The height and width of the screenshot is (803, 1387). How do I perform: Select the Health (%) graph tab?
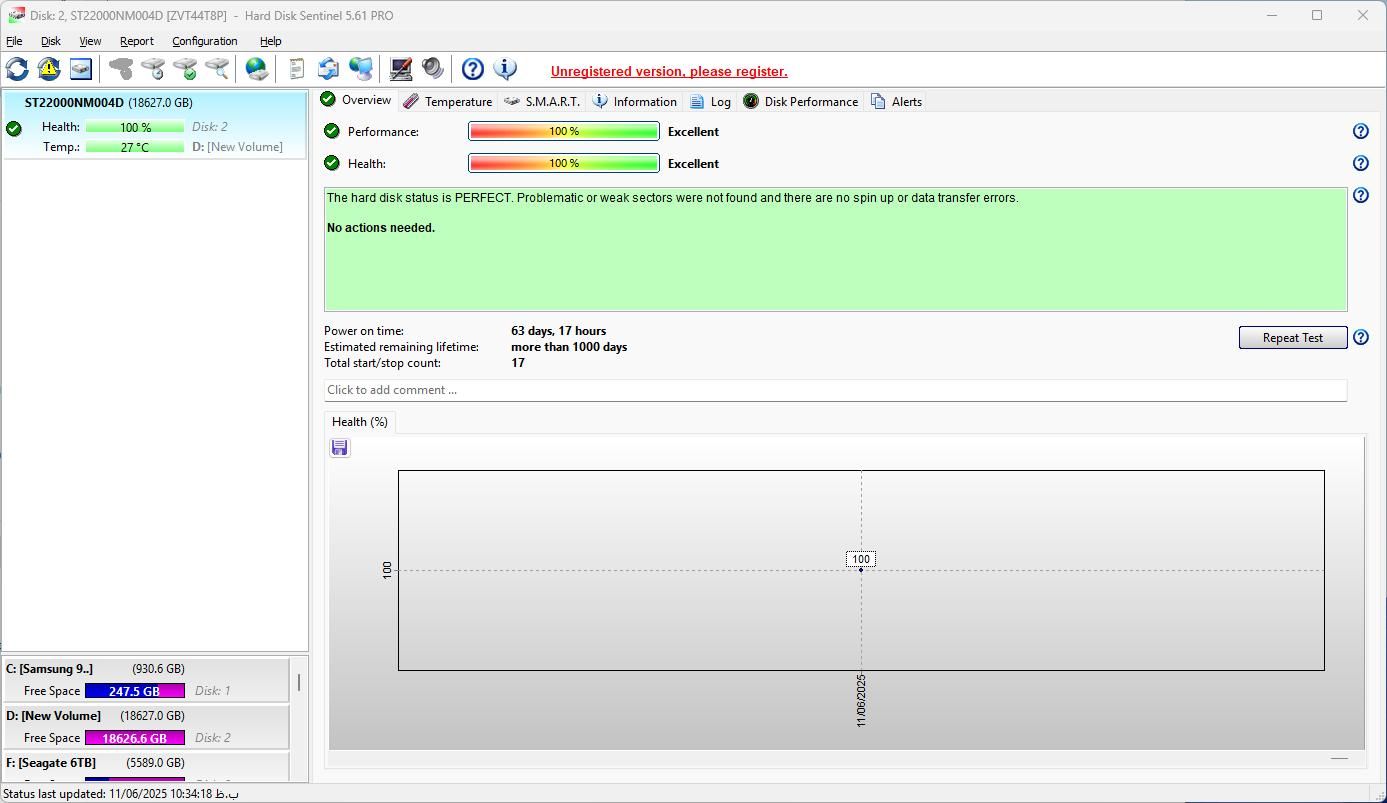[360, 422]
